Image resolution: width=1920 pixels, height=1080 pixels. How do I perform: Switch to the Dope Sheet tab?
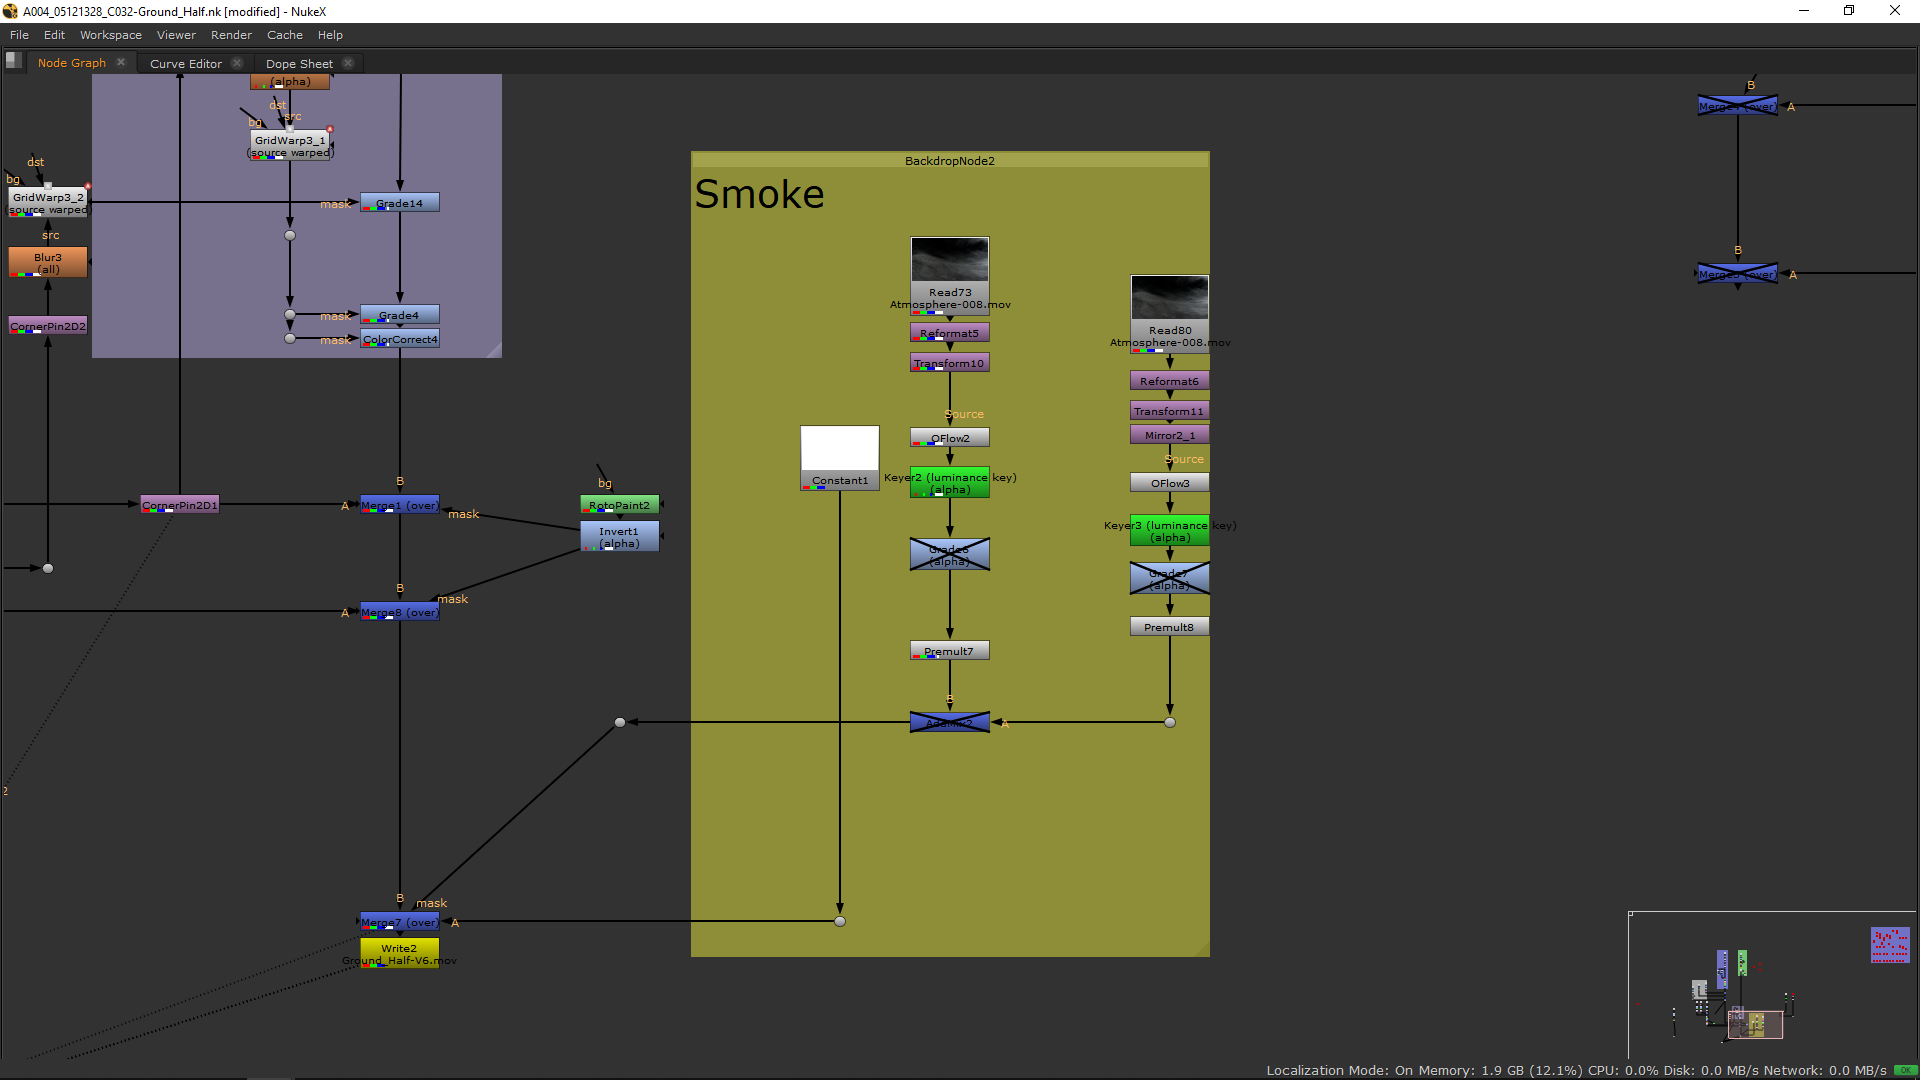(299, 63)
